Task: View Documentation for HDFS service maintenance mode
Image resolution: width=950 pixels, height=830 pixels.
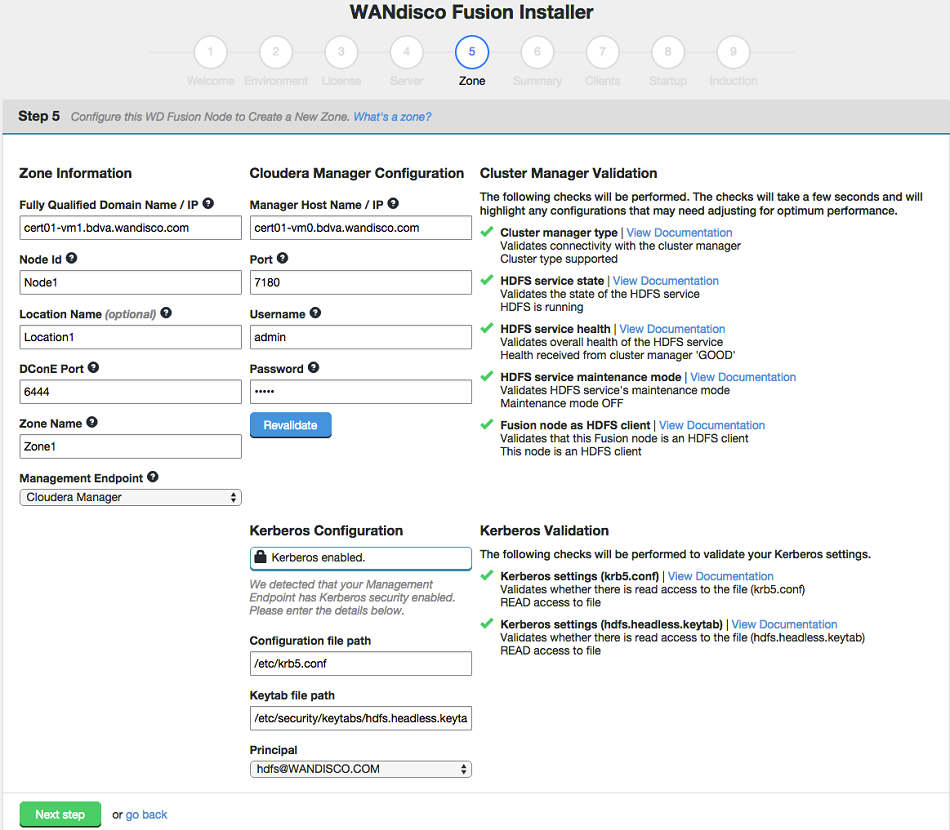Action: pyautogui.click(x=743, y=377)
